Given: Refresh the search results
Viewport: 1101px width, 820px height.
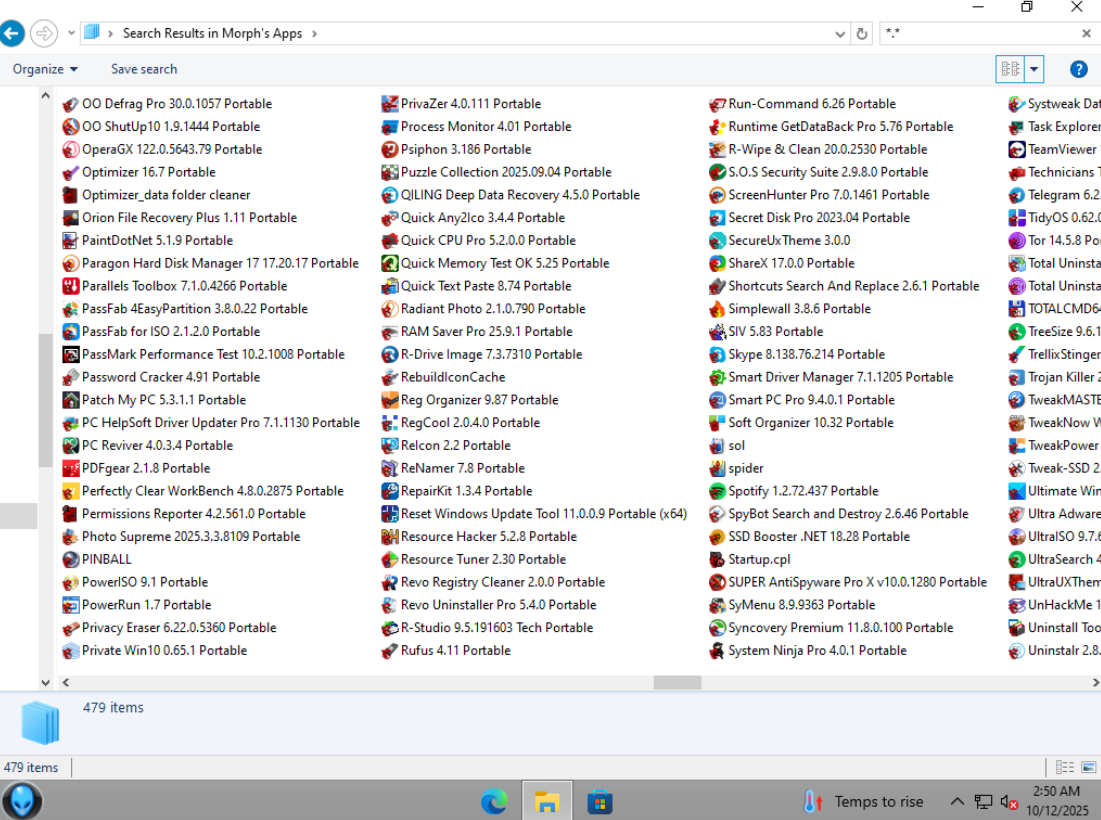Looking at the screenshot, I should [x=862, y=34].
